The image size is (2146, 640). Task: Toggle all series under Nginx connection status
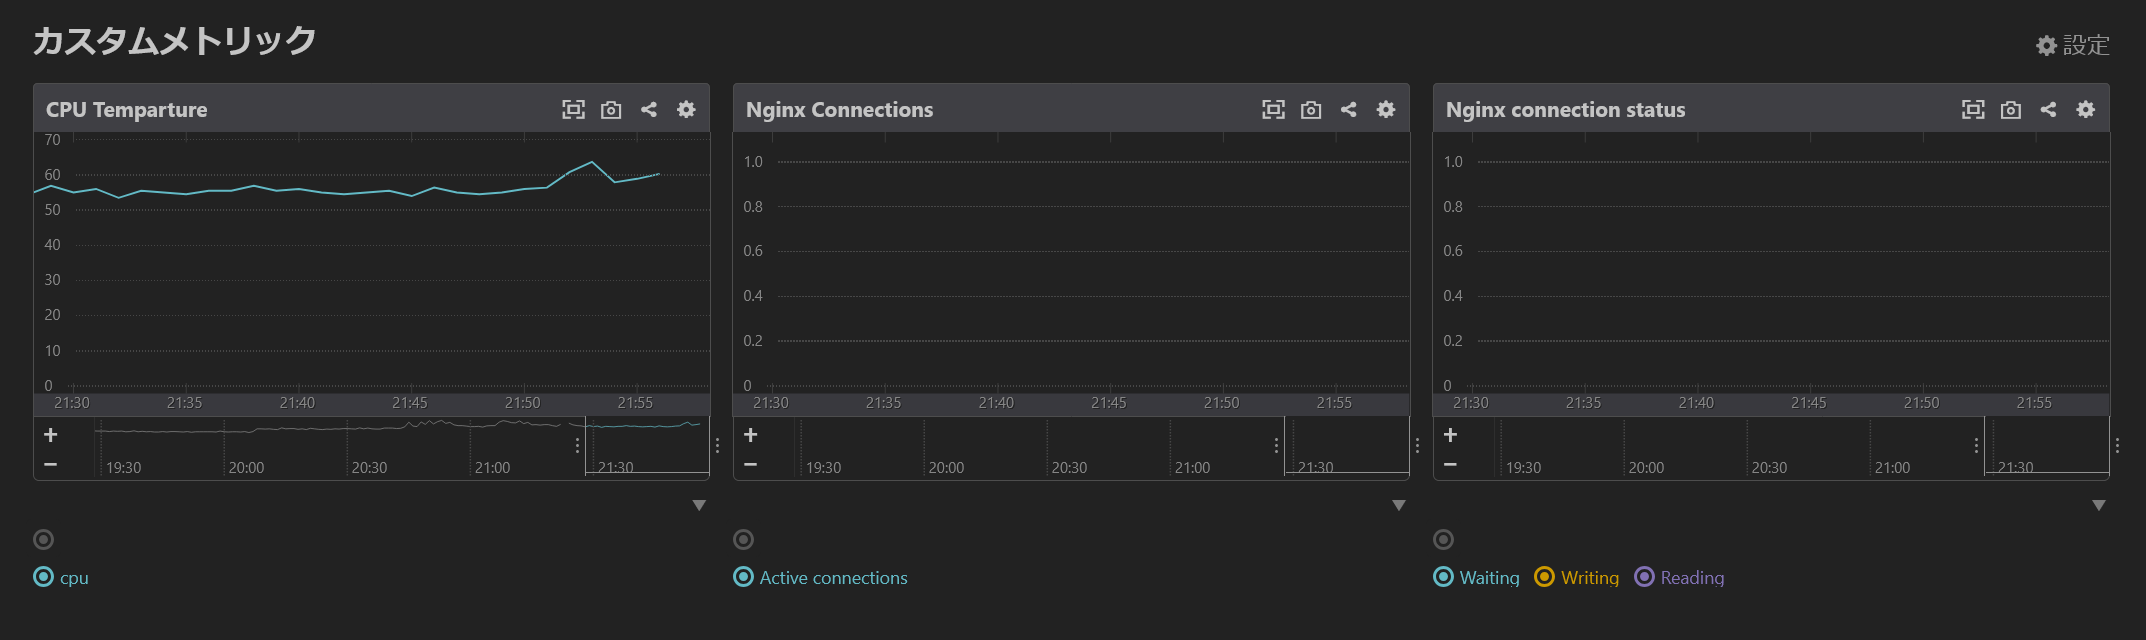tap(1443, 540)
